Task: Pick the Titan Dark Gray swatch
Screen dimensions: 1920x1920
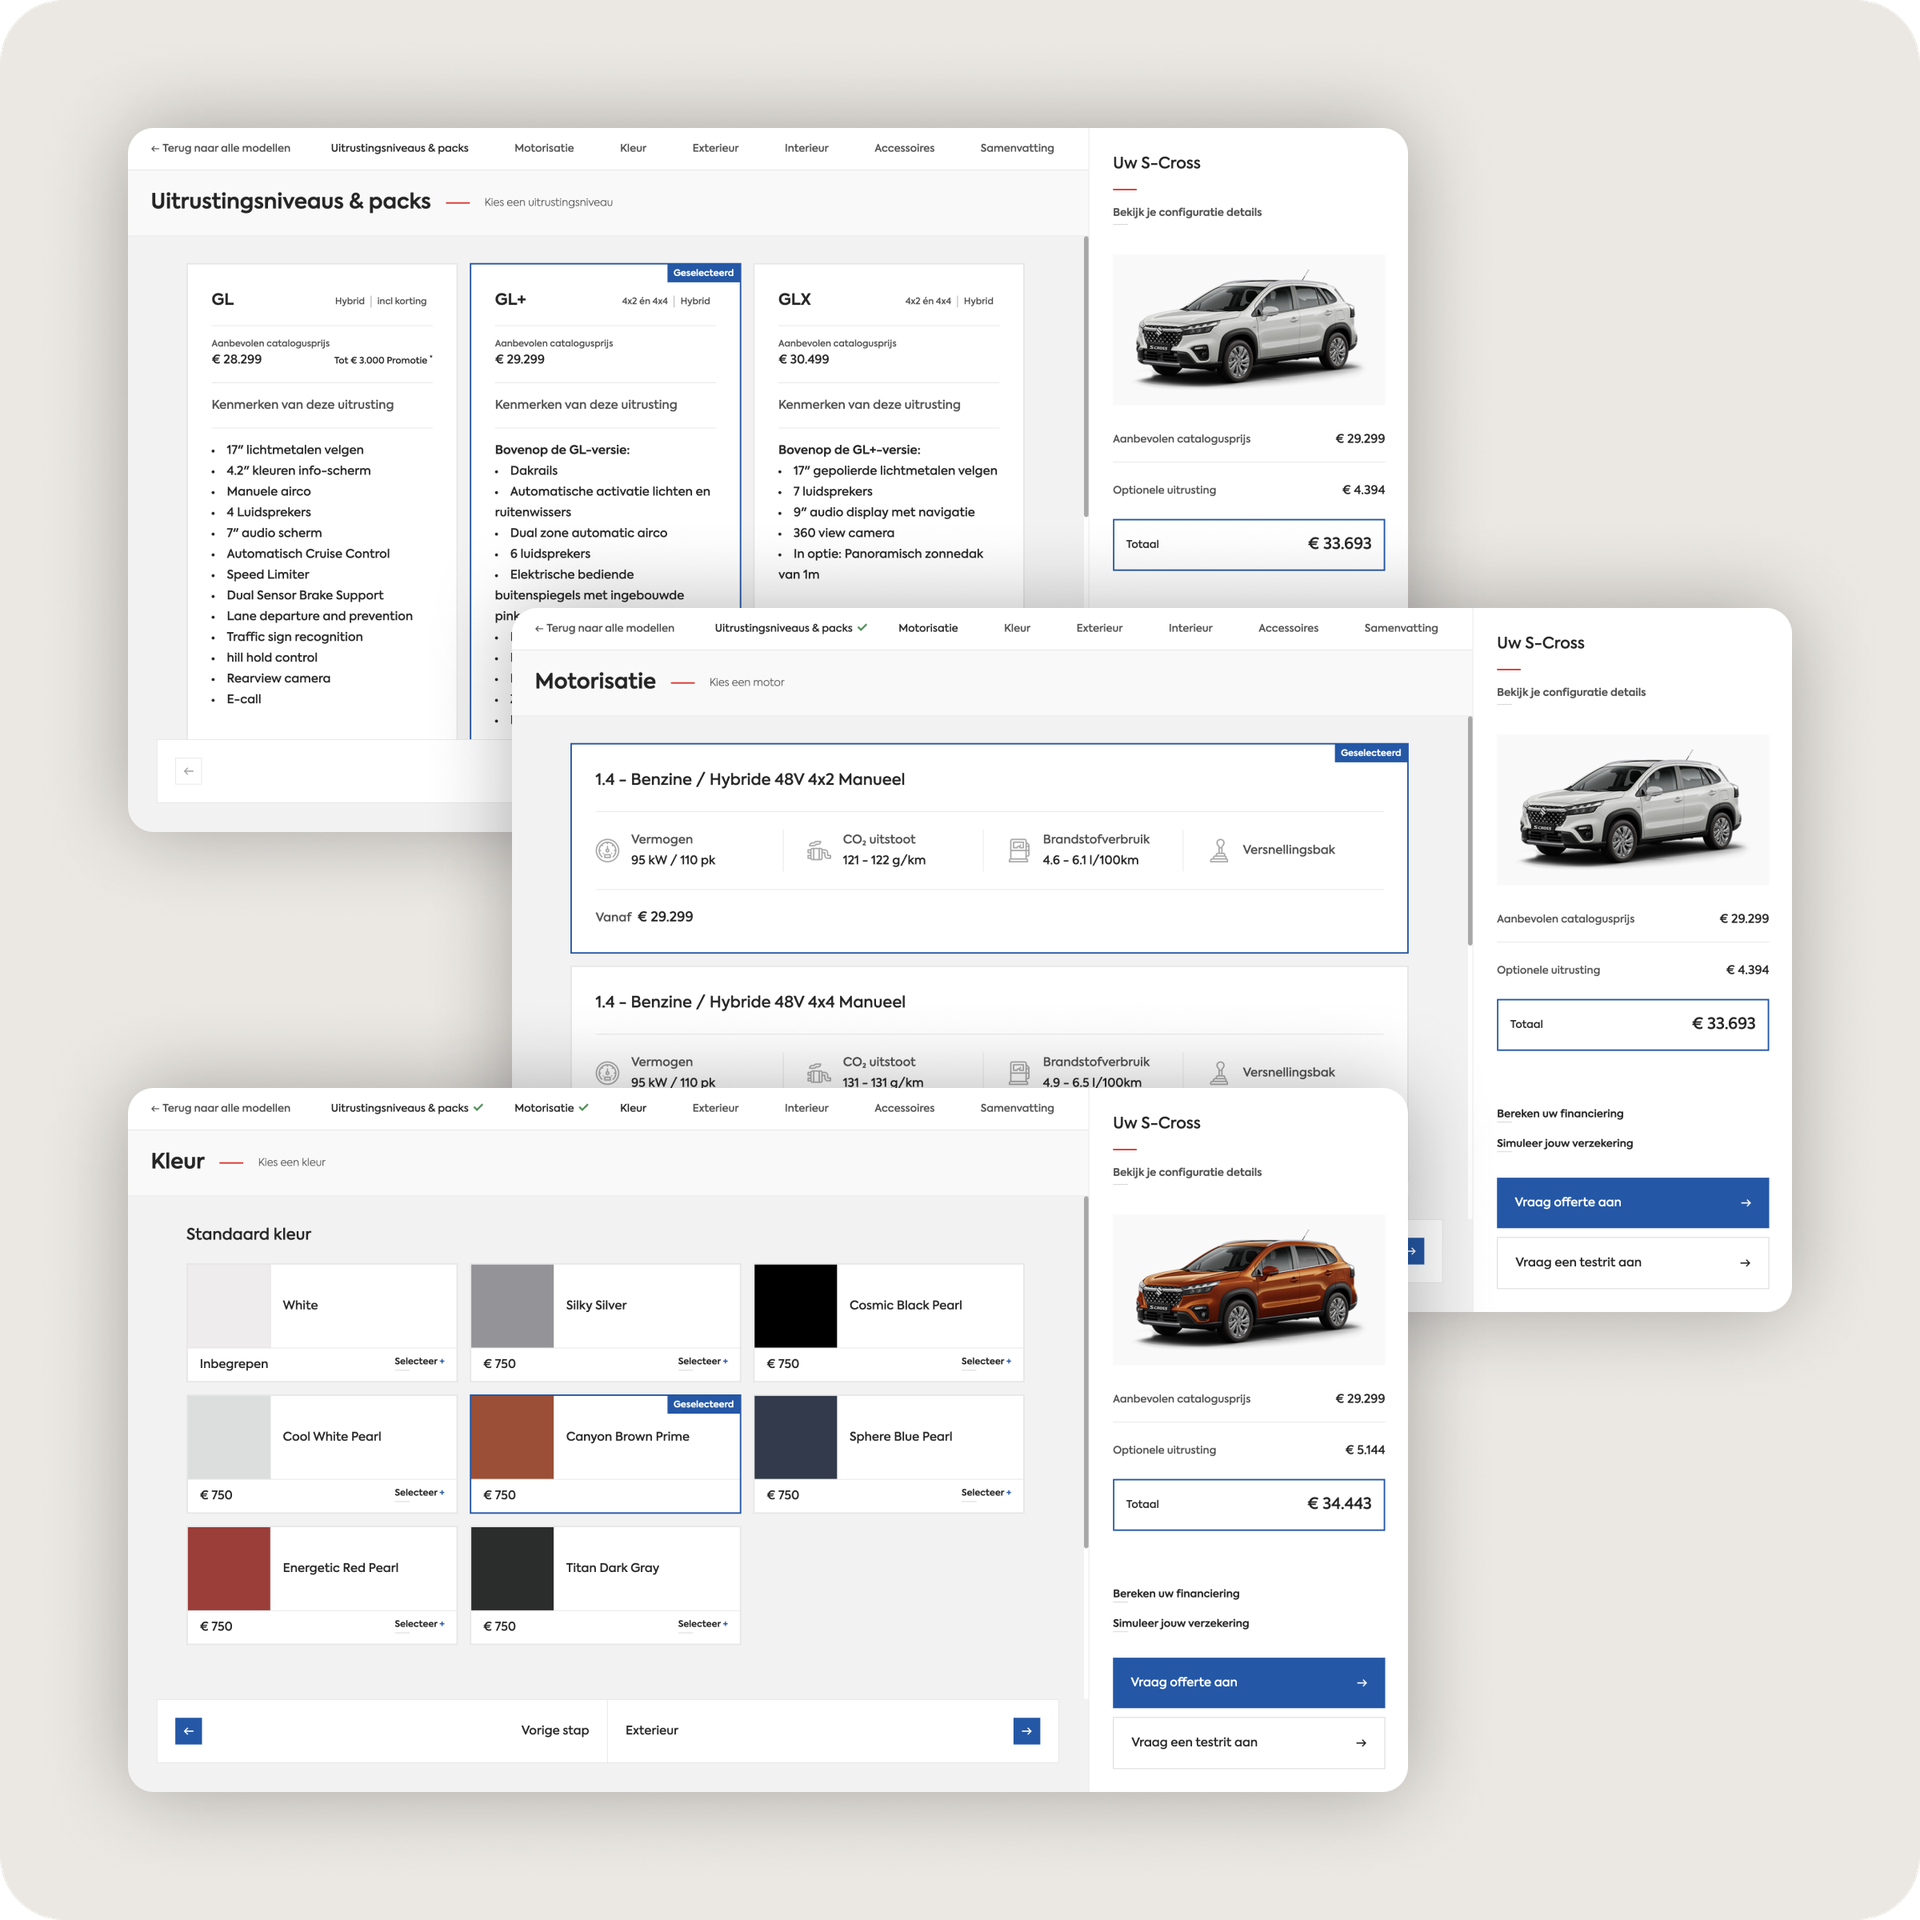Action: tap(512, 1568)
